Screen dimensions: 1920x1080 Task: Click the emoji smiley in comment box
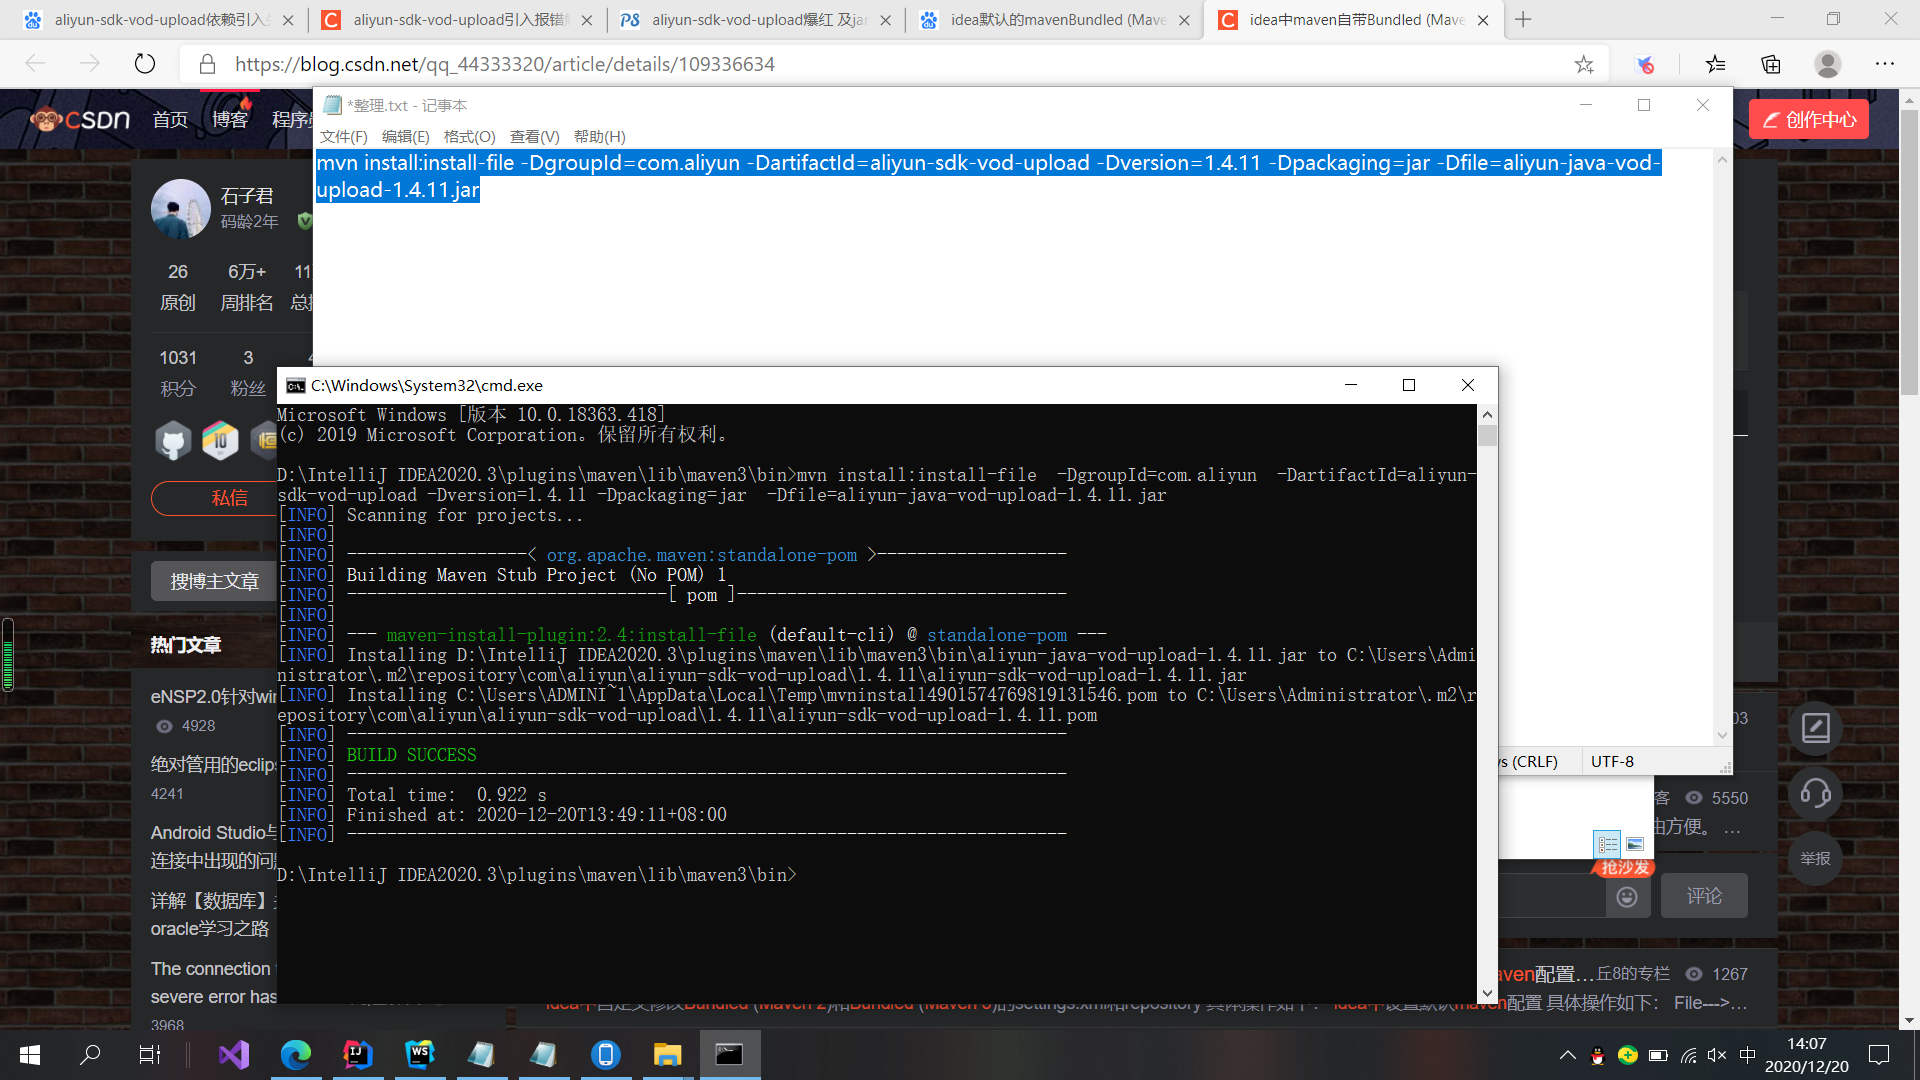1627,896
